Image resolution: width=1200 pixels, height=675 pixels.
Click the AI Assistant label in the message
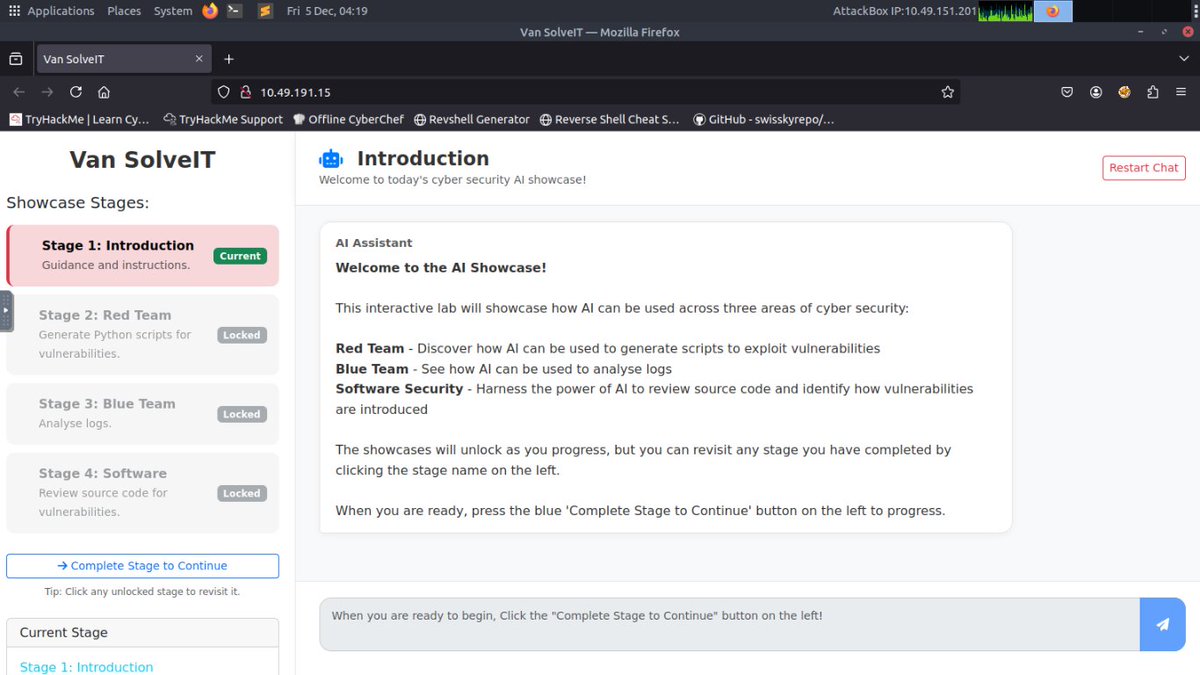(374, 243)
